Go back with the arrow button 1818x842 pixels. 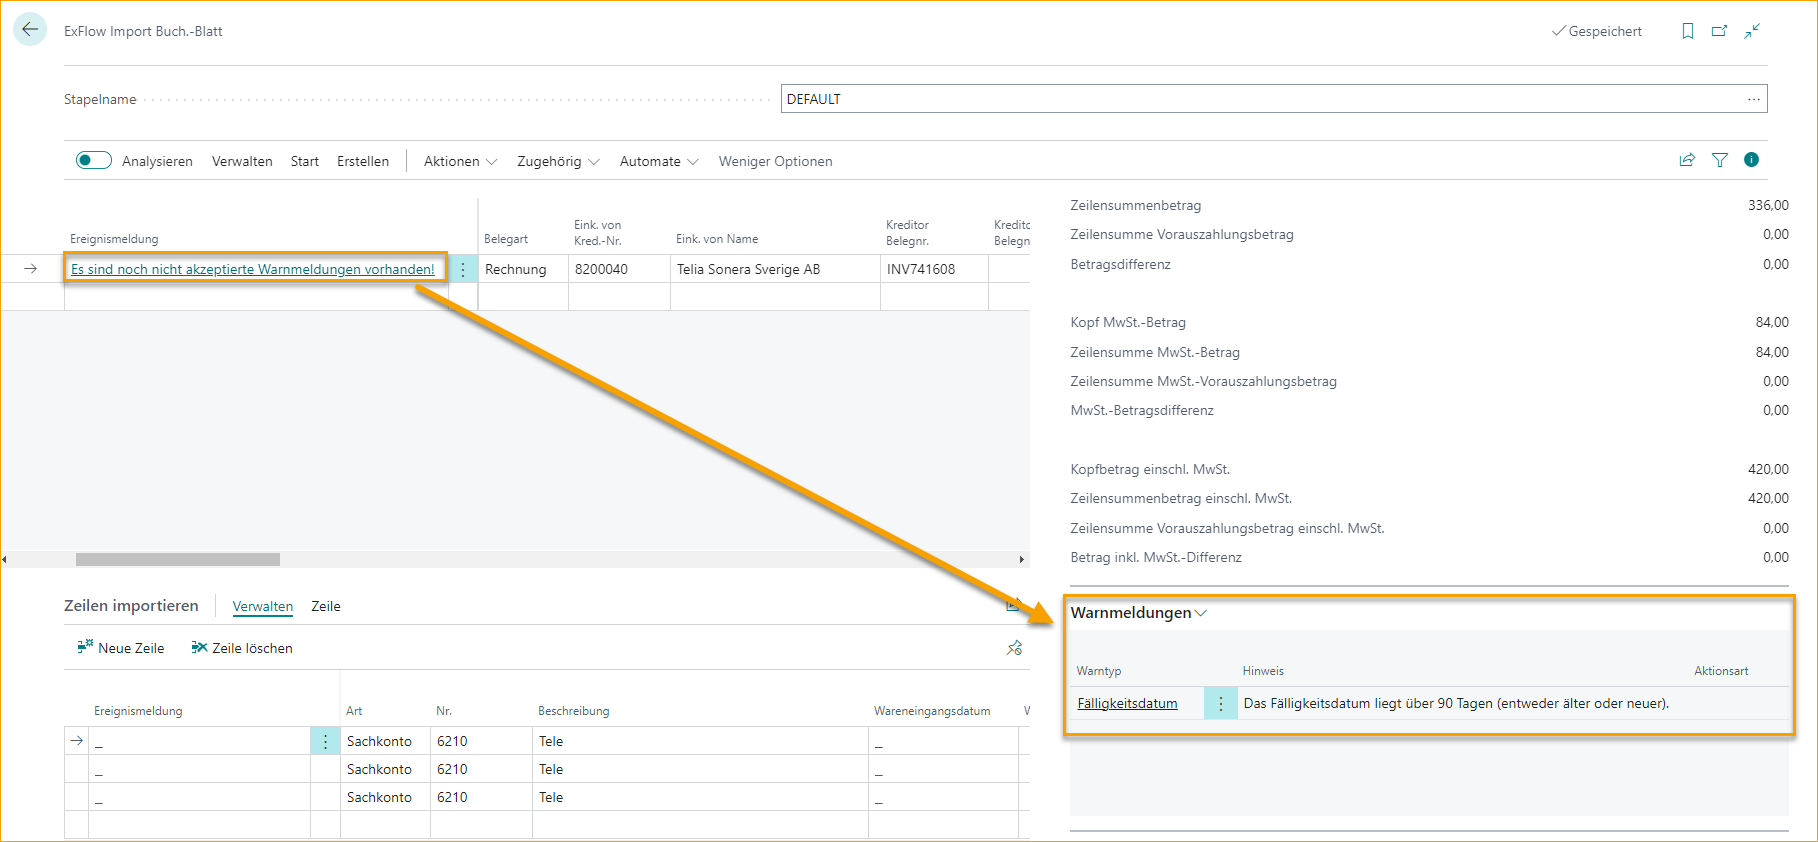tap(30, 30)
